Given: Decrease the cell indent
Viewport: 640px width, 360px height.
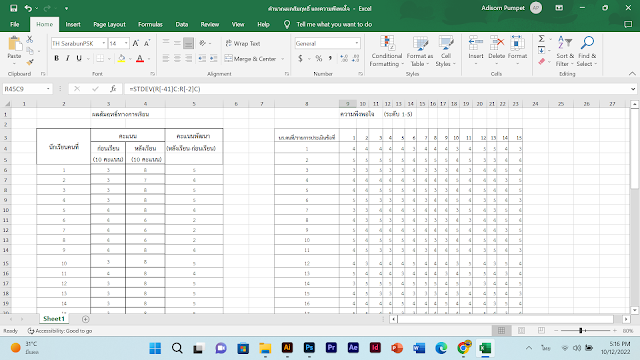Looking at the screenshot, I should (x=202, y=59).
